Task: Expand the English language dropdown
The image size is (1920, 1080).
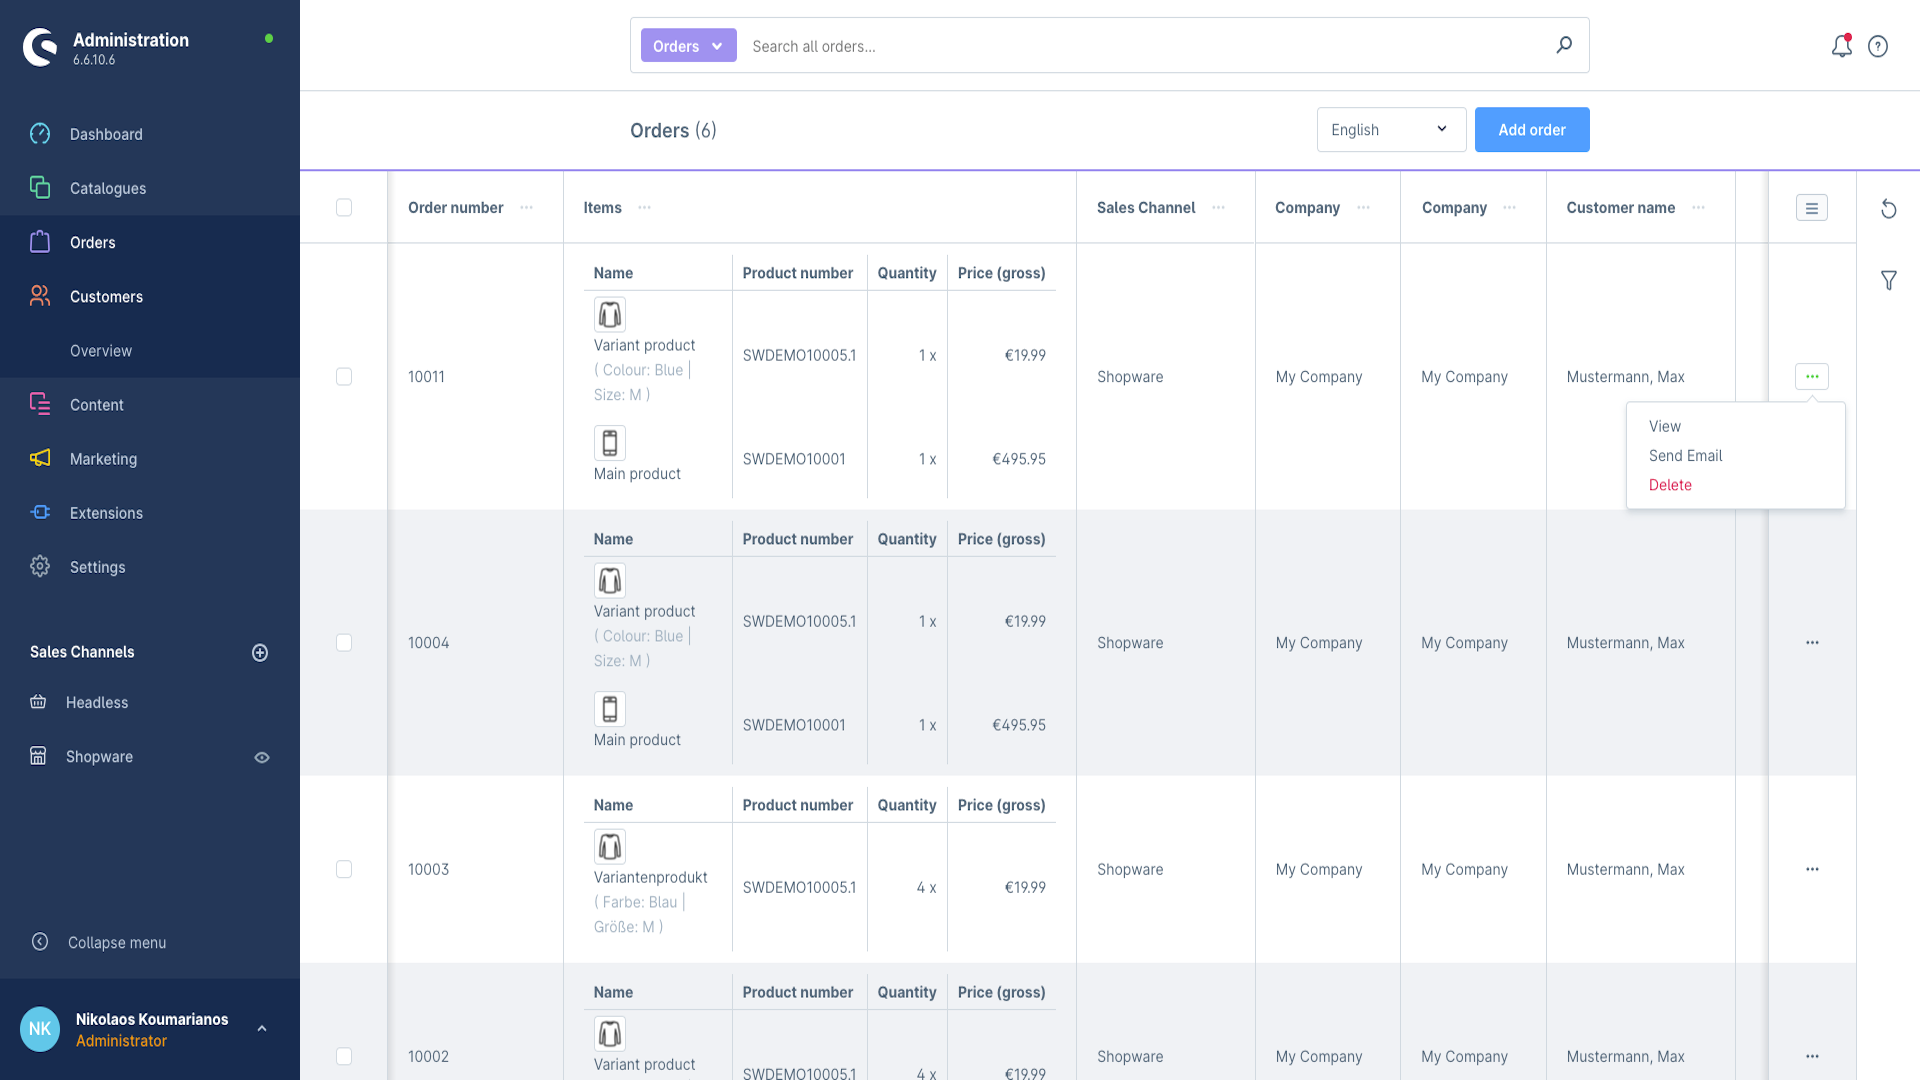Action: click(1390, 130)
